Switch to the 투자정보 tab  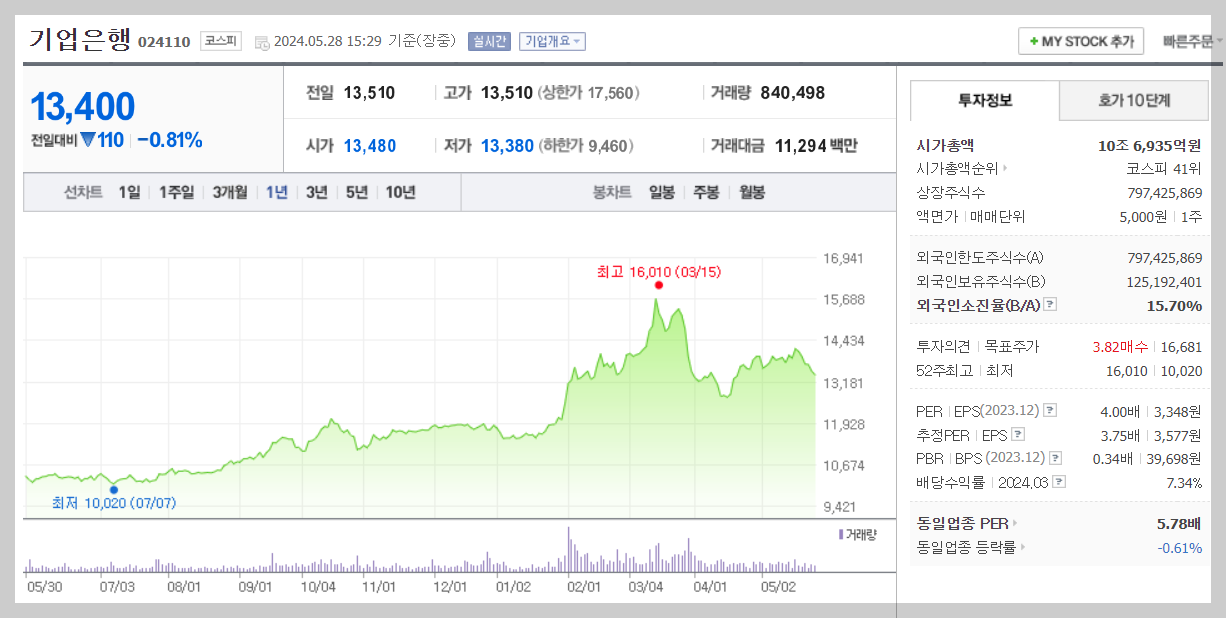click(984, 100)
